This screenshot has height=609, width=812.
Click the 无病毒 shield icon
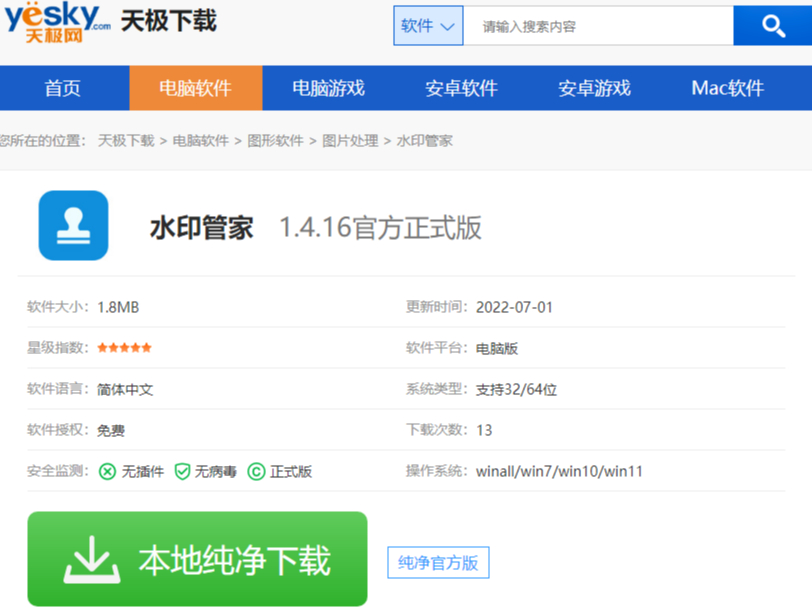point(182,472)
